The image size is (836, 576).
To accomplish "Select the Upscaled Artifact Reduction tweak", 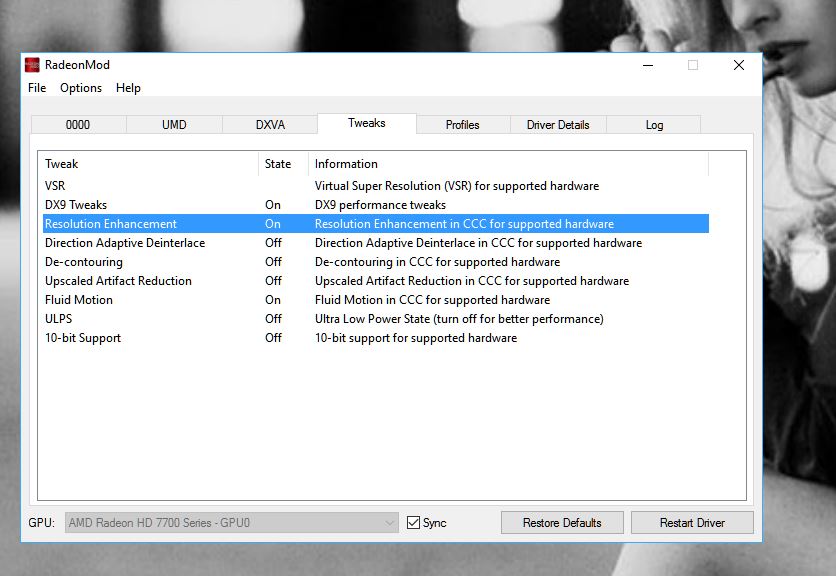I will click(x=375, y=281).
